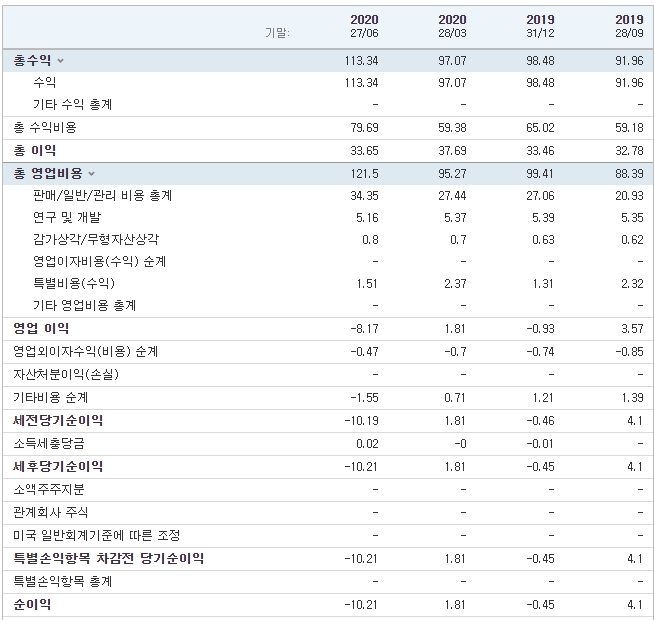Select the 소액주주지분 row label
This screenshot has height=620, width=654.
tap(49, 489)
